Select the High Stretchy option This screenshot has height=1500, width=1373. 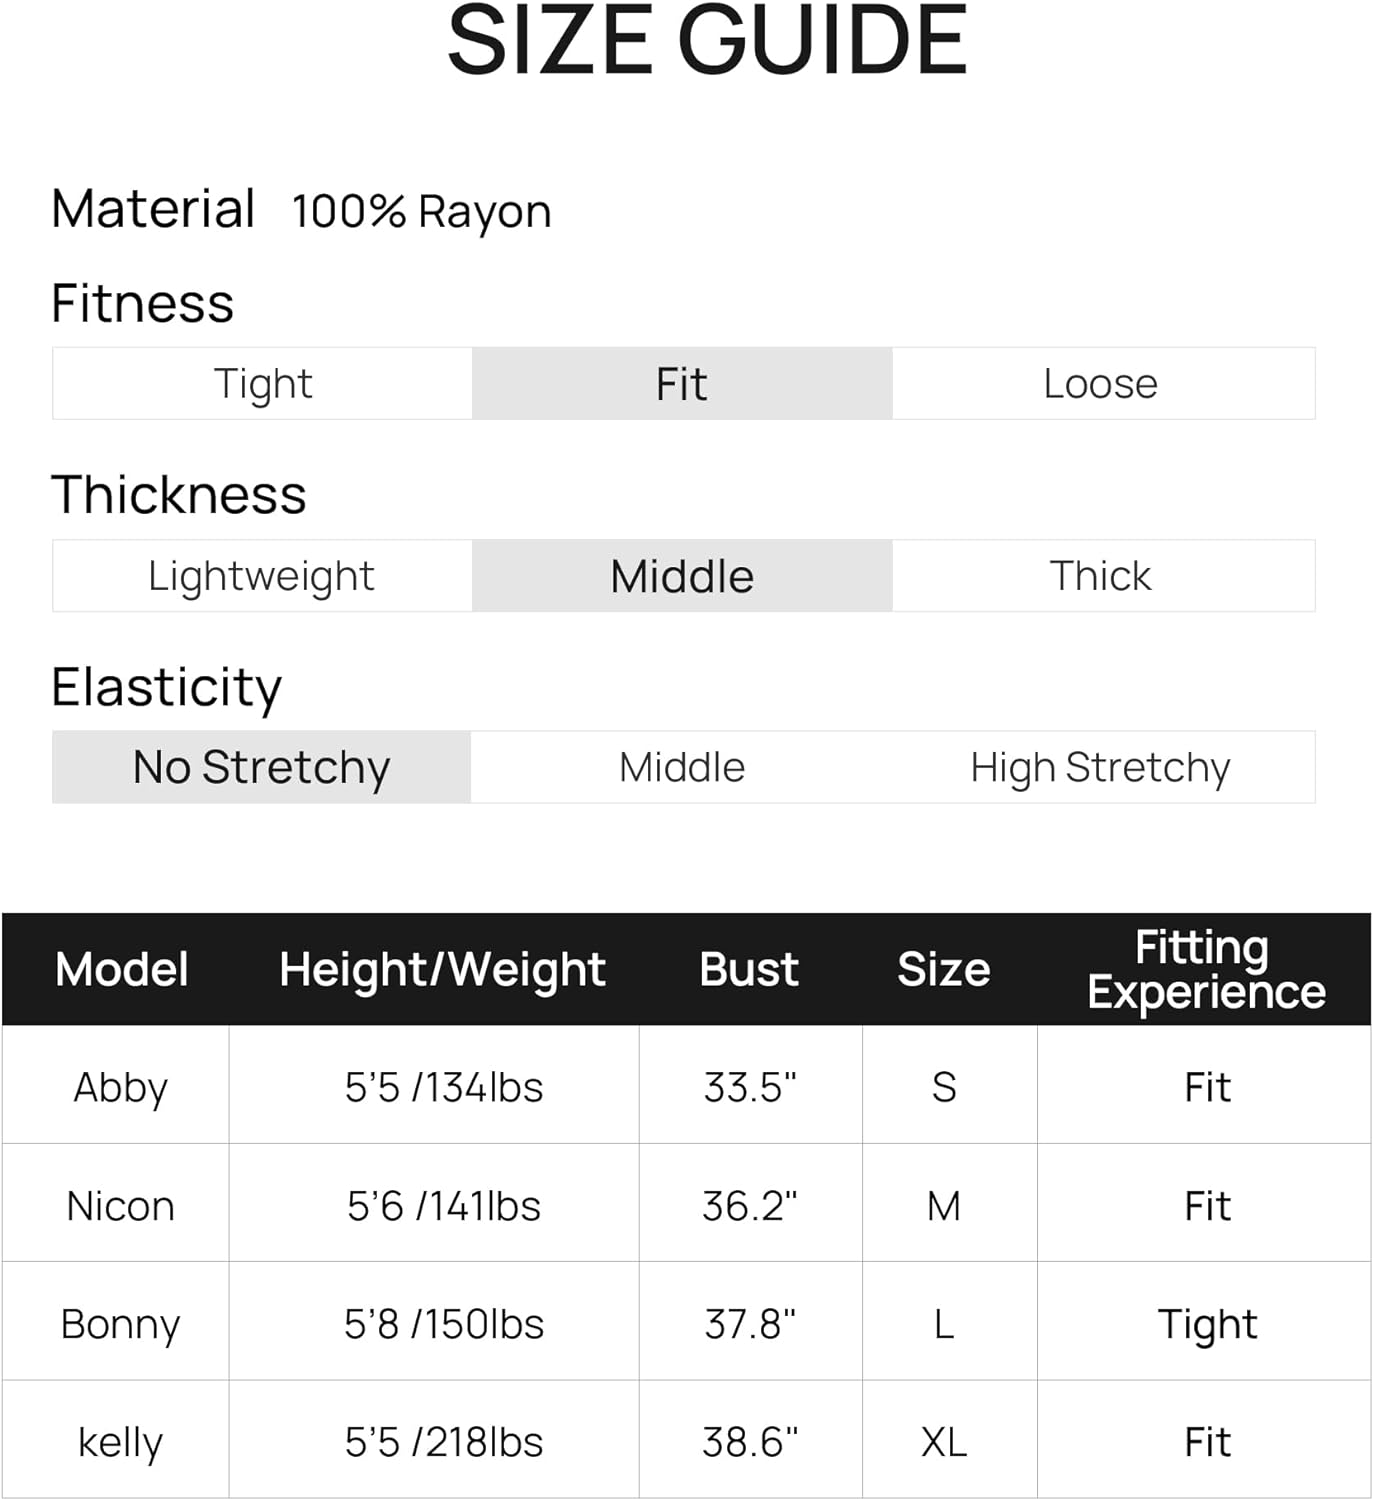point(1101,767)
